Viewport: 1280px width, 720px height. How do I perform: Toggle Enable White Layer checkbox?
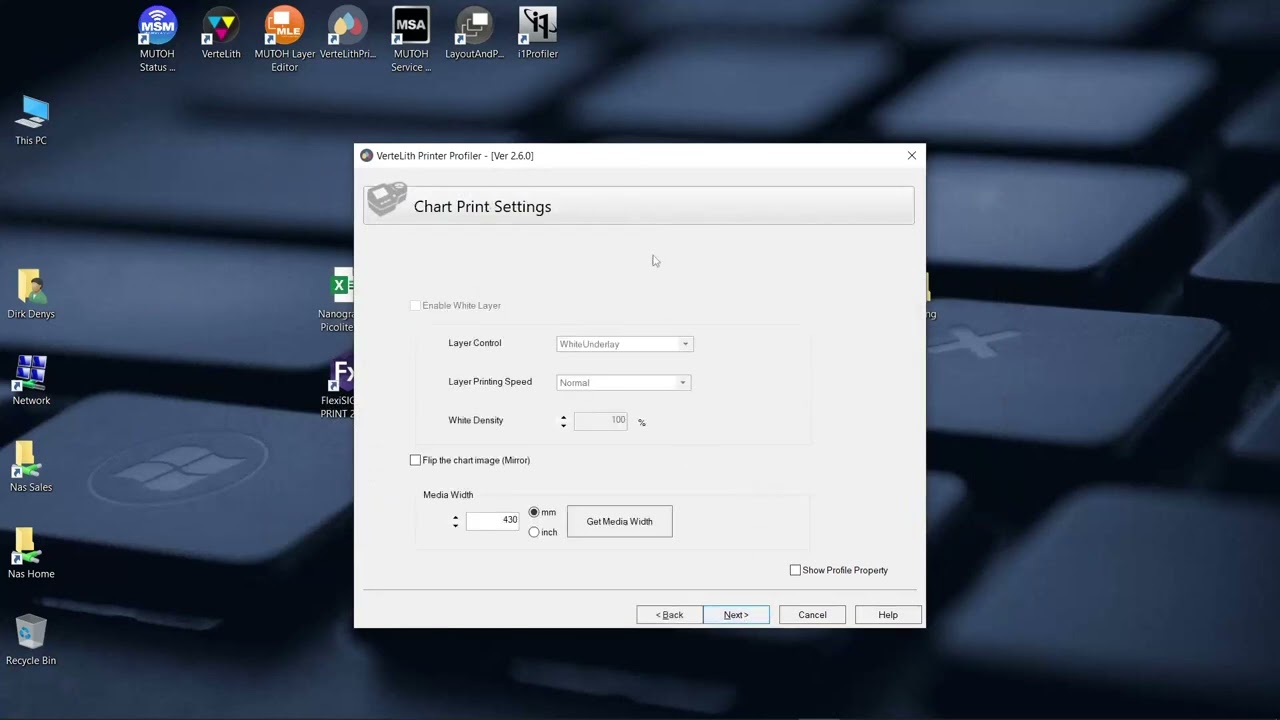pyautogui.click(x=415, y=305)
